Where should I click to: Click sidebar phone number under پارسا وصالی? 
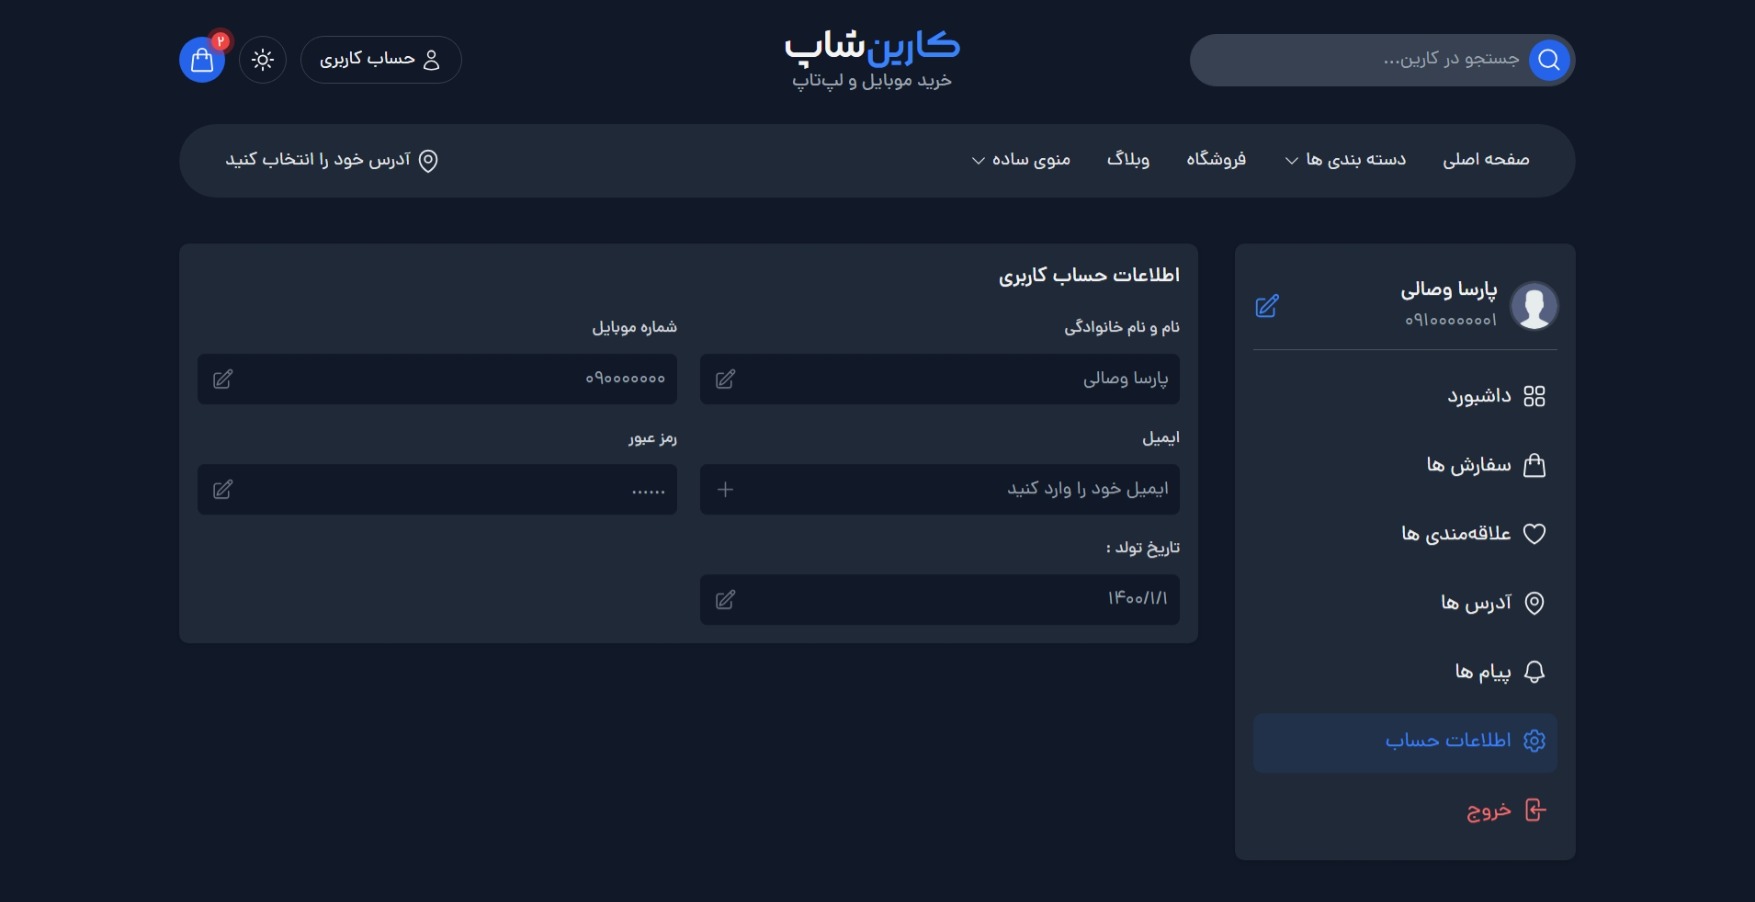click(x=1451, y=320)
